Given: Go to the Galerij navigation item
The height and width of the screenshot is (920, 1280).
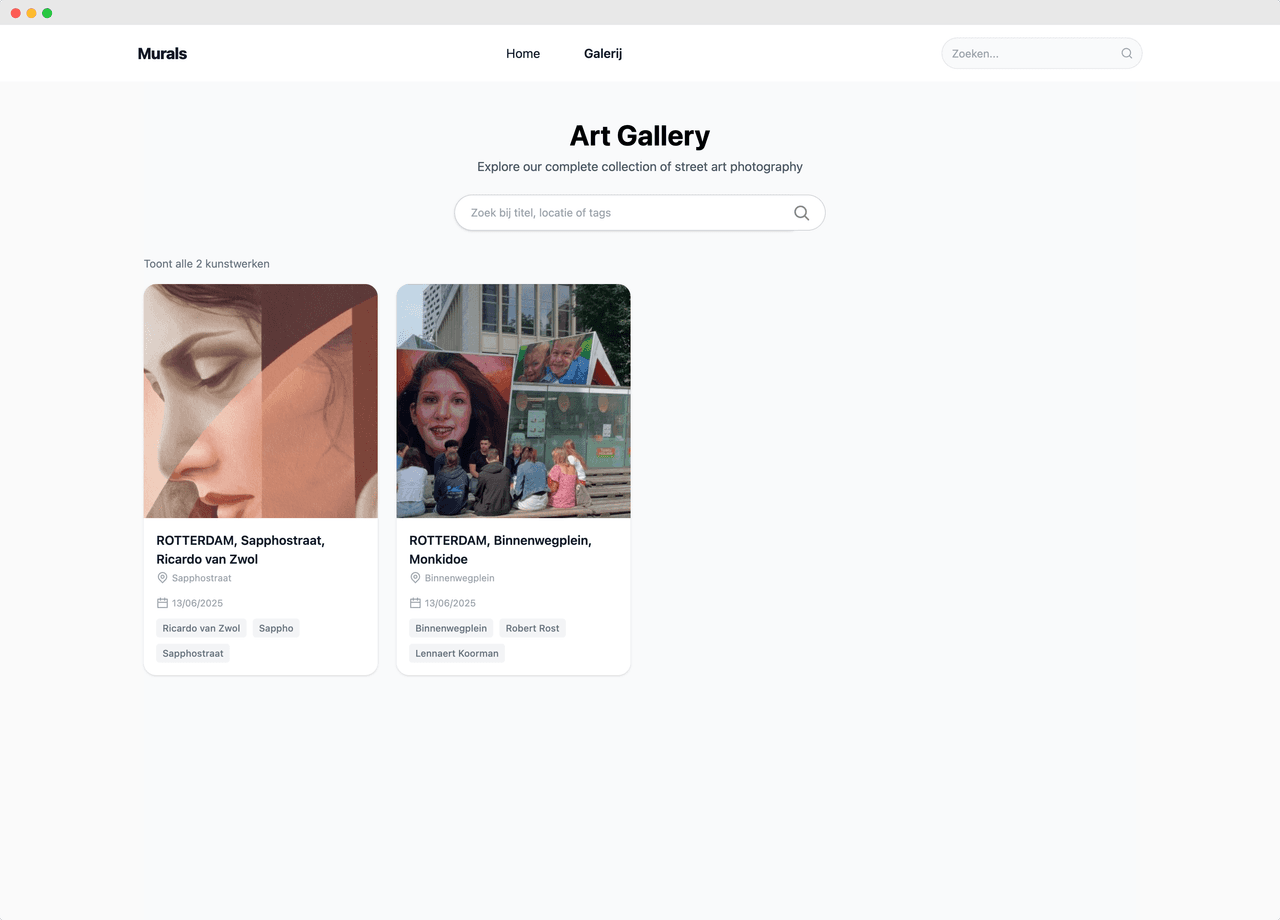Looking at the screenshot, I should [x=603, y=54].
